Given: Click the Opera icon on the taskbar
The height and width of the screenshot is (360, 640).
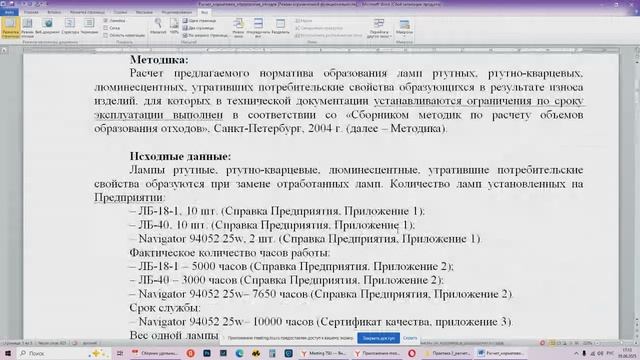Looking at the screenshot, I should point(412,353).
